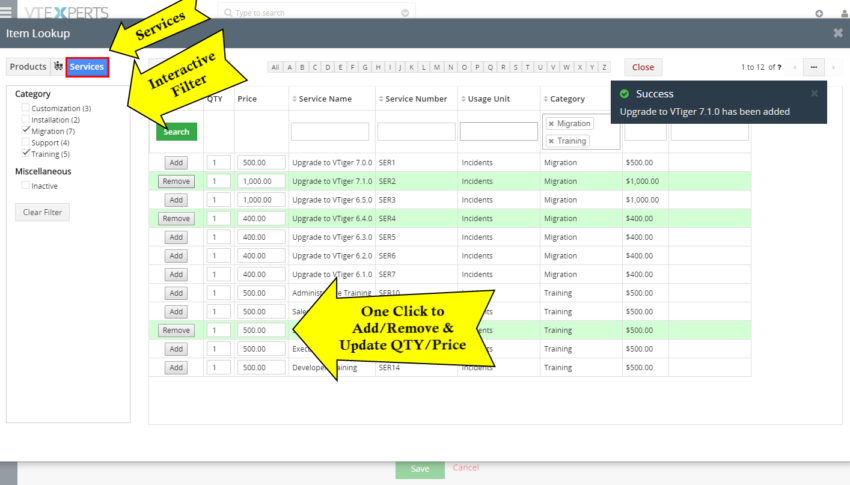This screenshot has height=485, width=850.
Task: Edit price for Upgrade to VTiger 6.1.0
Action: 261,274
